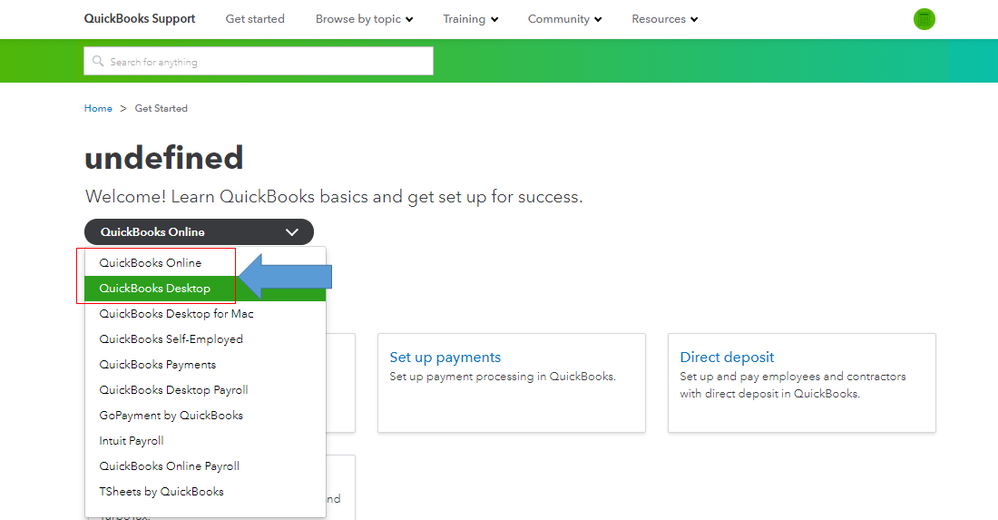Click the undefined page heading
Viewport: 998px width, 520px height.
tap(164, 157)
